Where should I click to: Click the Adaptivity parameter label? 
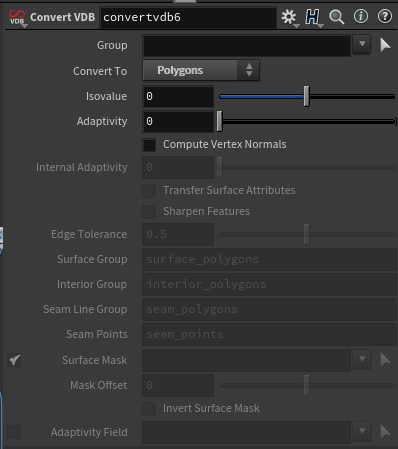coord(102,121)
